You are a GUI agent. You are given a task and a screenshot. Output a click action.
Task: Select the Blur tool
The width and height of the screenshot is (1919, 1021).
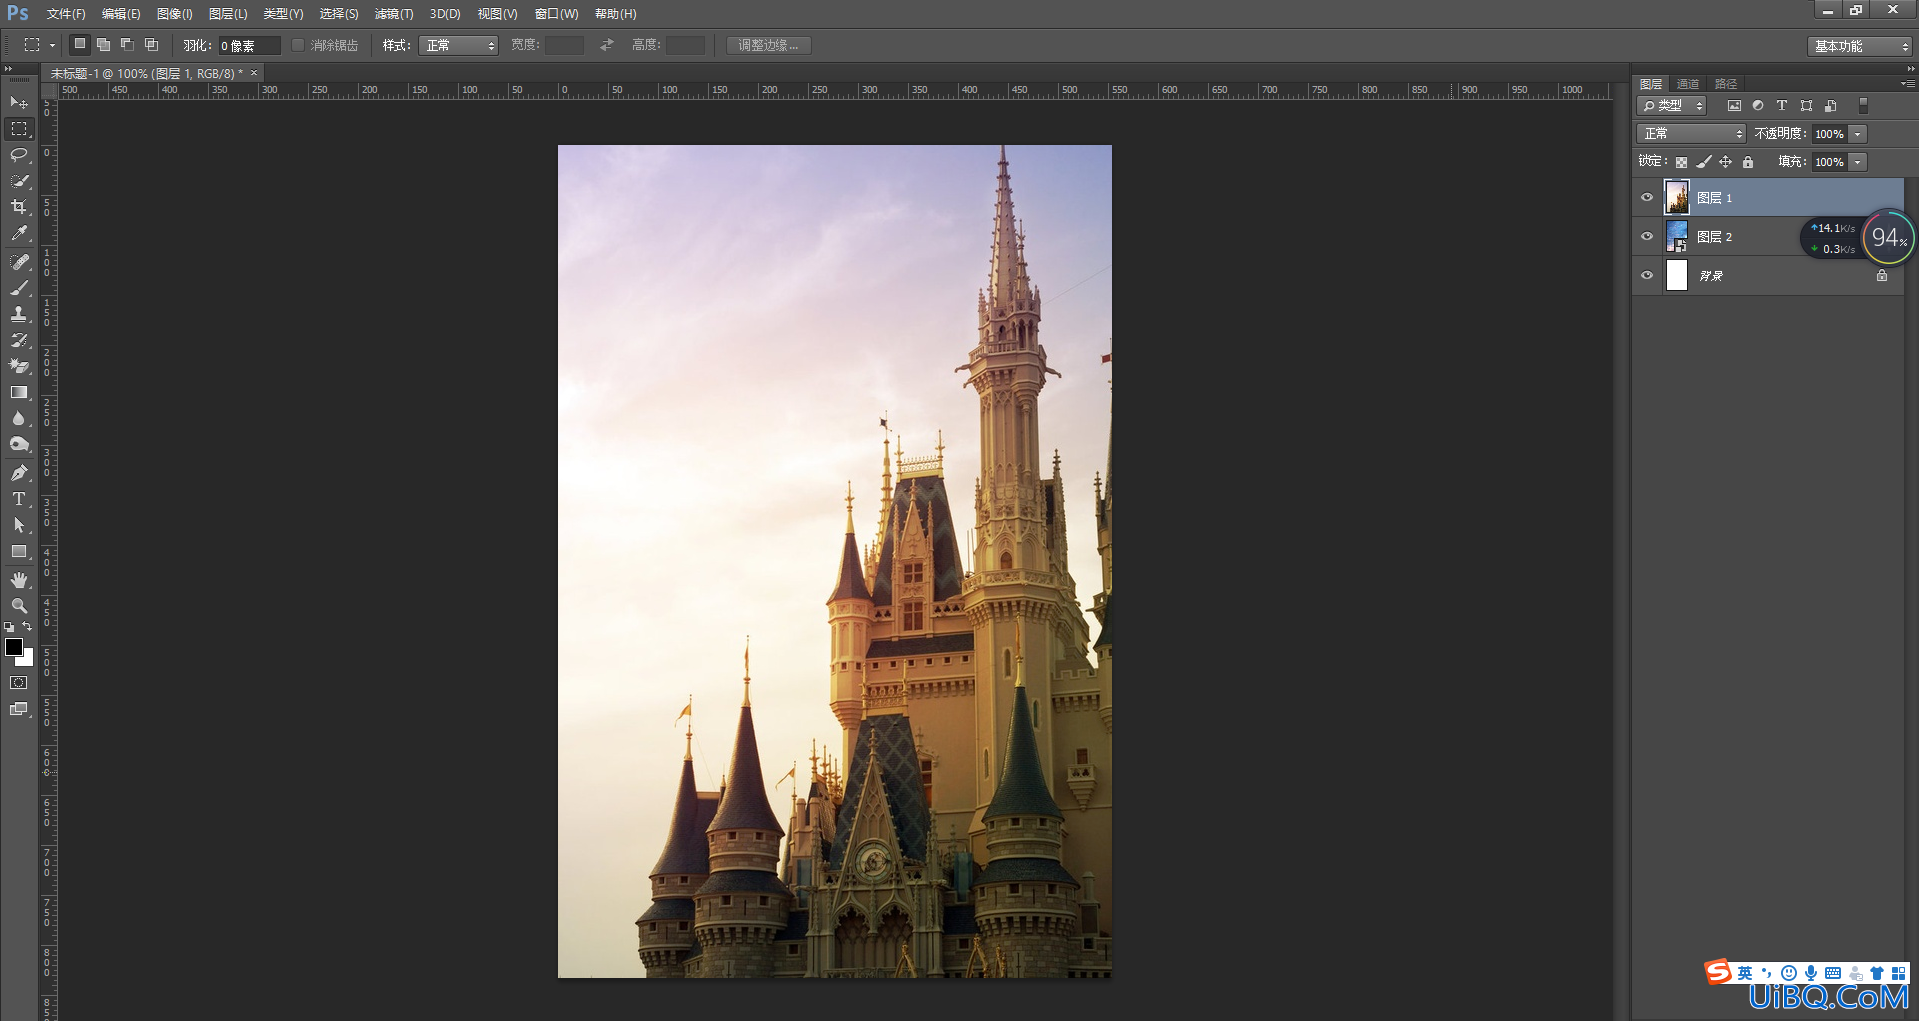coord(19,418)
